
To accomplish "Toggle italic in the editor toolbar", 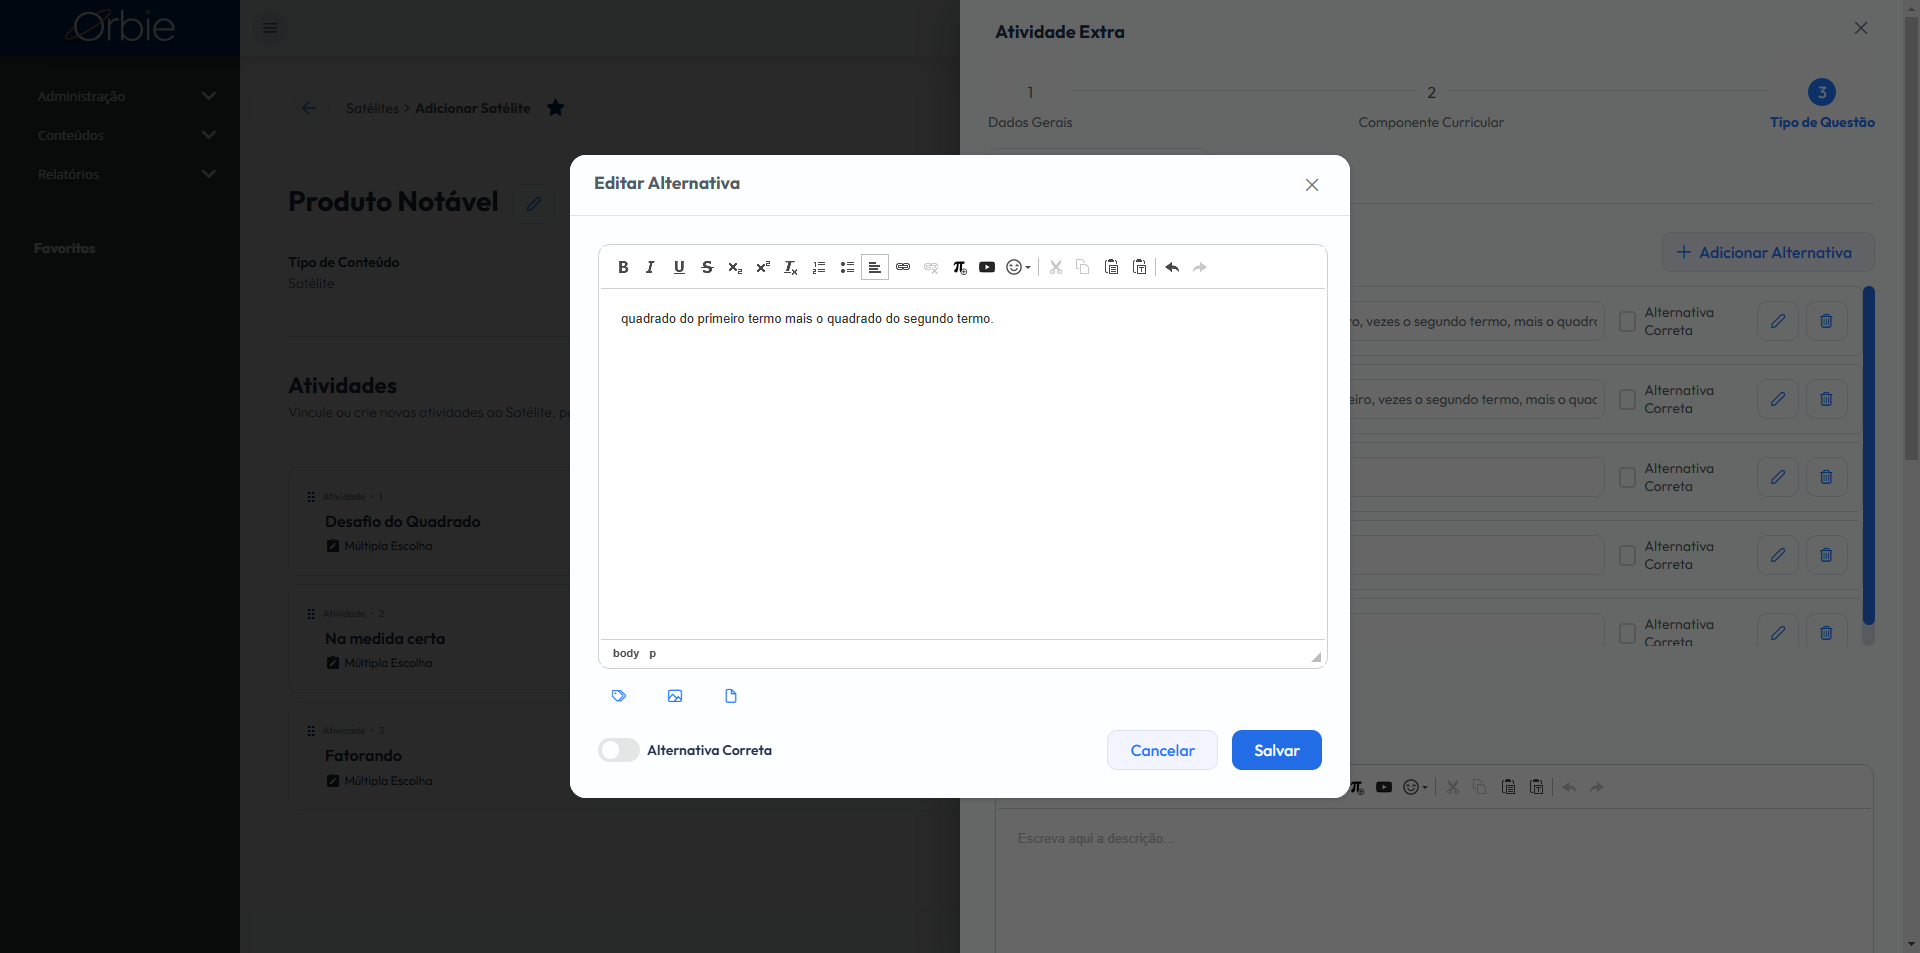I will (651, 267).
